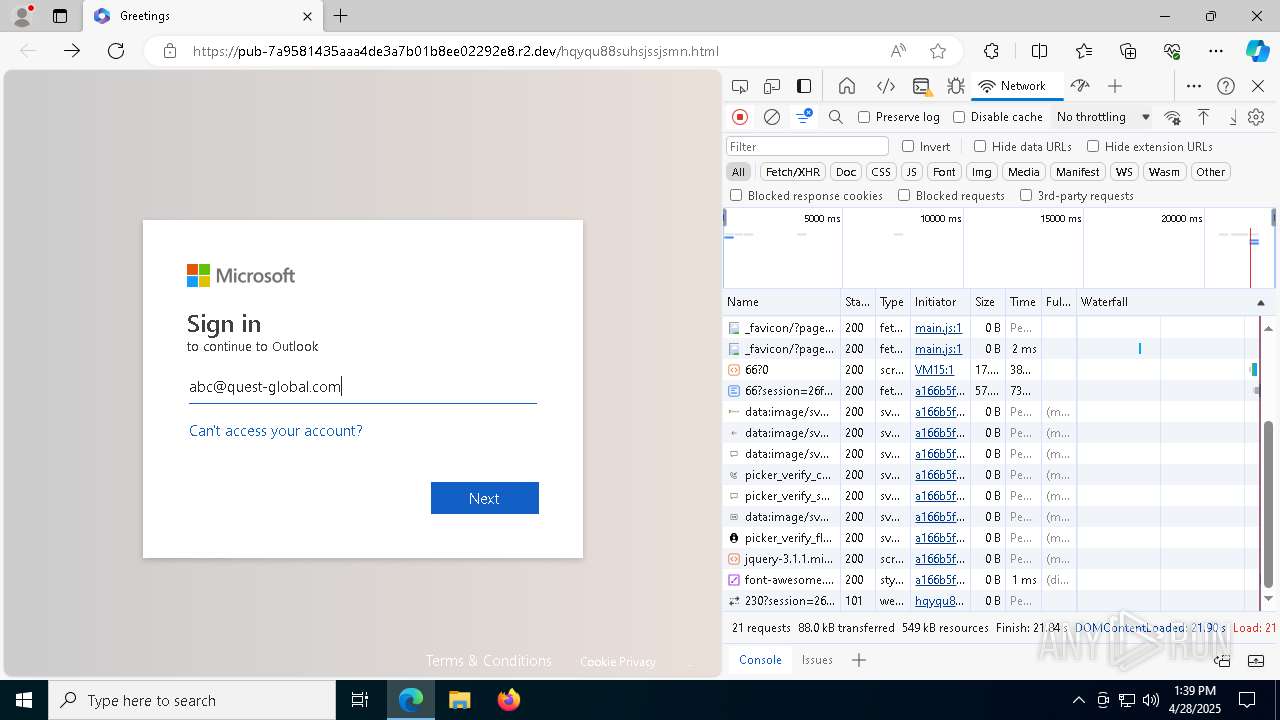Open the Console panel icon in toolbar

pyautogui.click(x=921, y=86)
